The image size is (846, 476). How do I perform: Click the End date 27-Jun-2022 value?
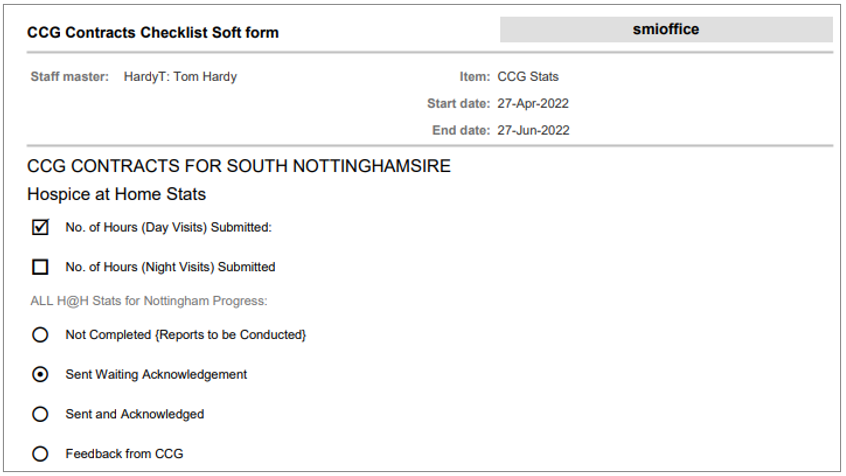533,130
